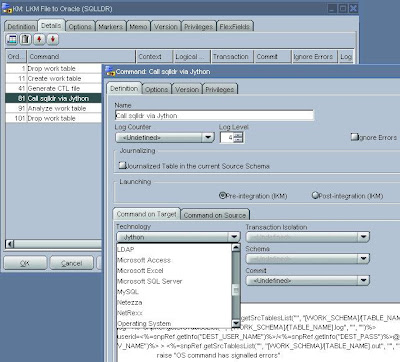Choose Operating System from technology list
The height and width of the screenshot is (362, 400).
[174, 323]
